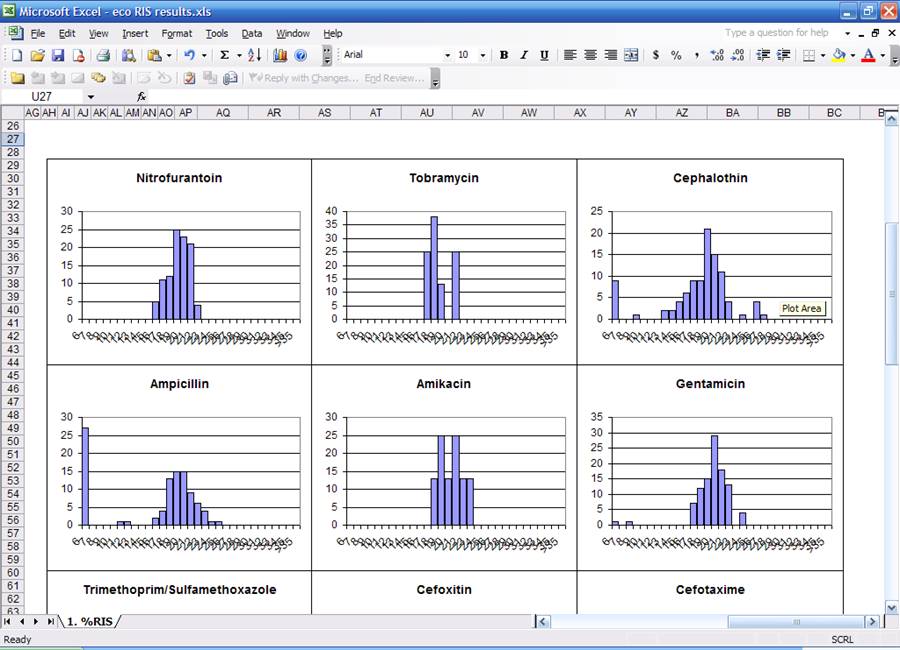Image resolution: width=900 pixels, height=650 pixels.
Task: Open Excel Help with the question mark icon
Action: click(x=300, y=55)
